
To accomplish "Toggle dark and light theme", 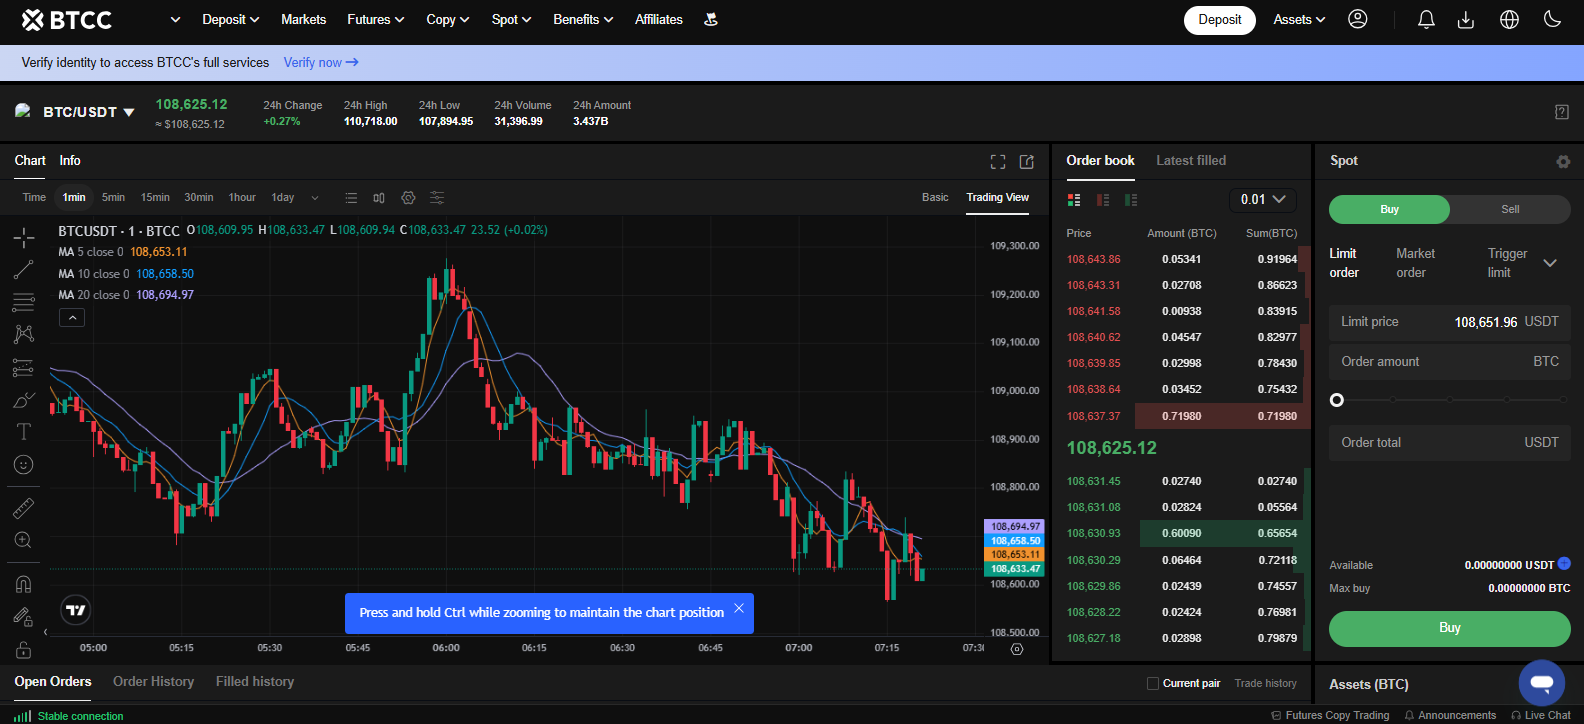I will pyautogui.click(x=1553, y=19).
